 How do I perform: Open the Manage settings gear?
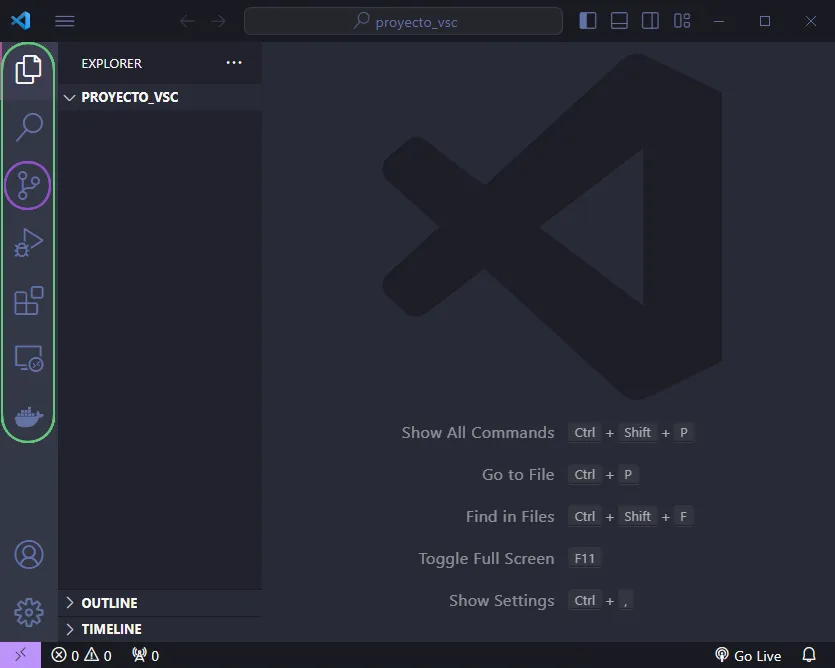29,612
